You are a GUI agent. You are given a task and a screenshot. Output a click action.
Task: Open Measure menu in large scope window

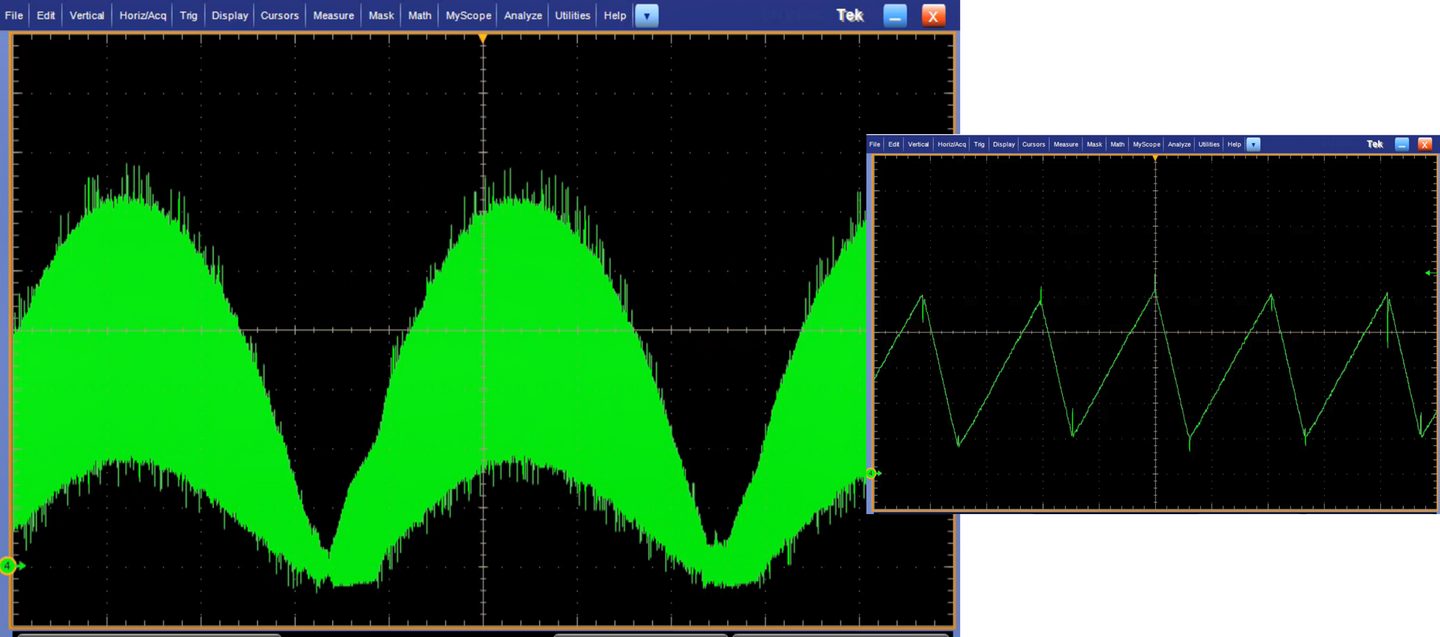[x=333, y=15]
